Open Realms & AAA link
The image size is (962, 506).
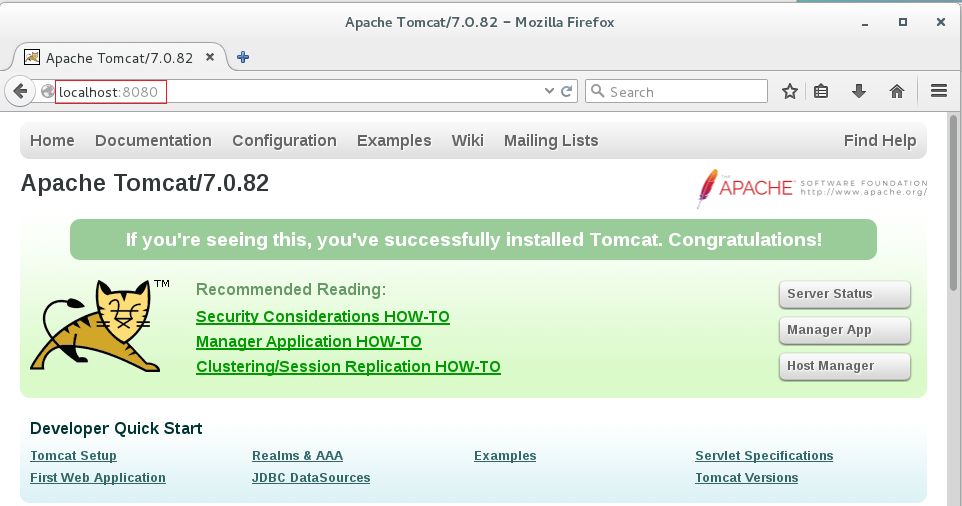[x=297, y=456]
